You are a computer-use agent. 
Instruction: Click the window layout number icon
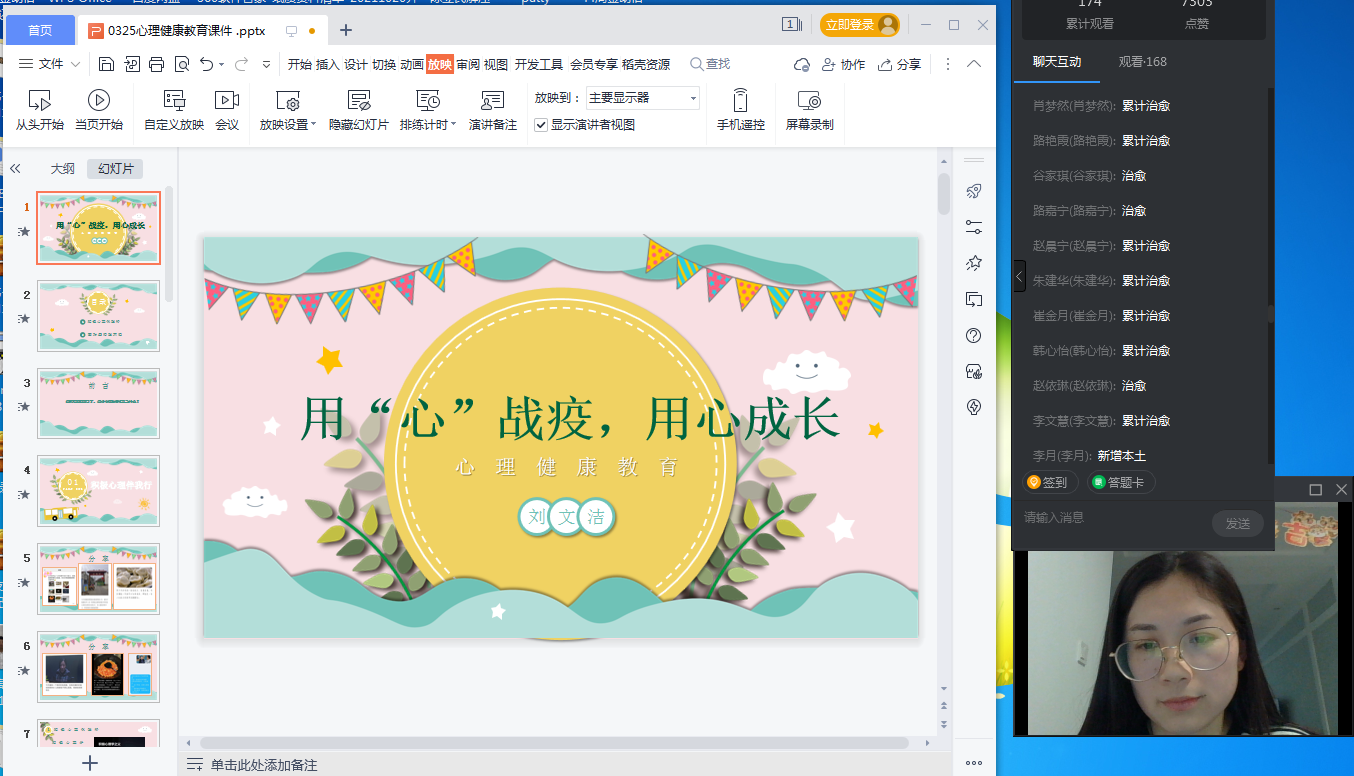[x=792, y=25]
